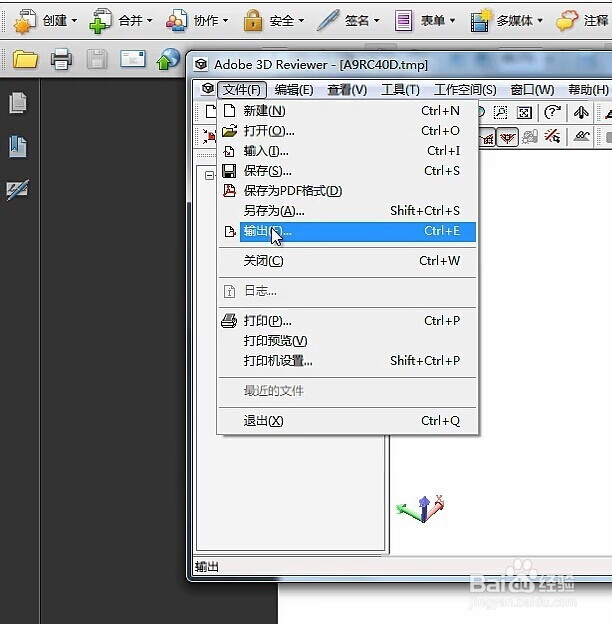612x624 pixels.
Task: Open the 窗口(W) Window menu
Action: pyautogui.click(x=532, y=90)
